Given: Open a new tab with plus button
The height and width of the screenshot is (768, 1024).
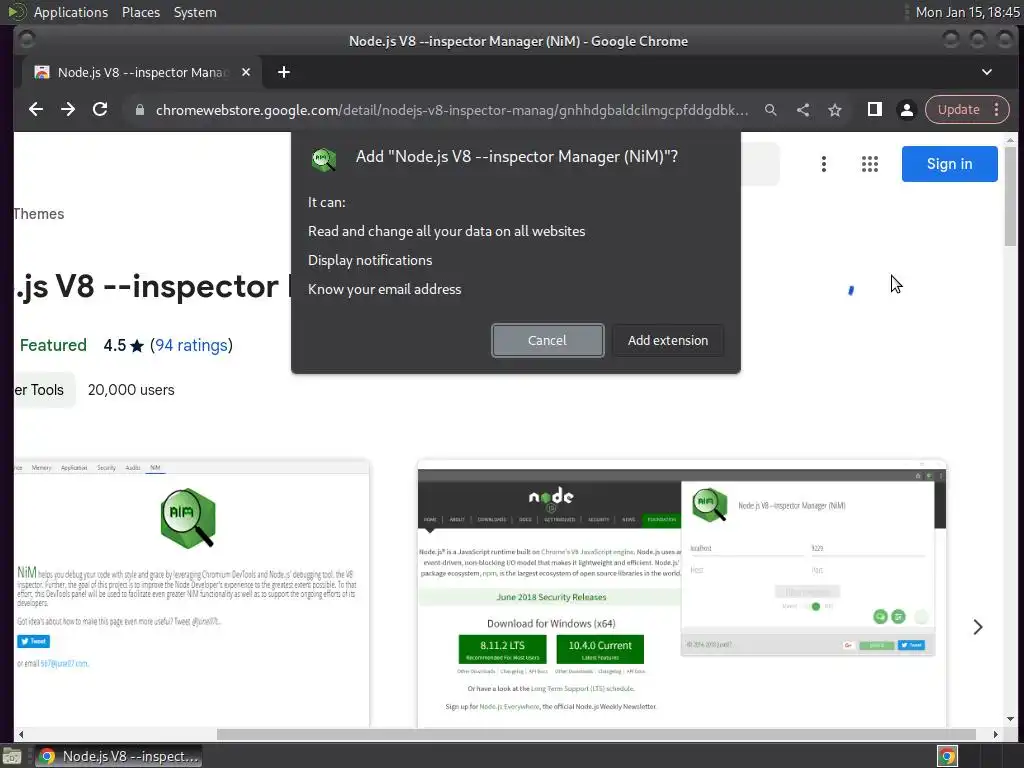Looking at the screenshot, I should 283,72.
